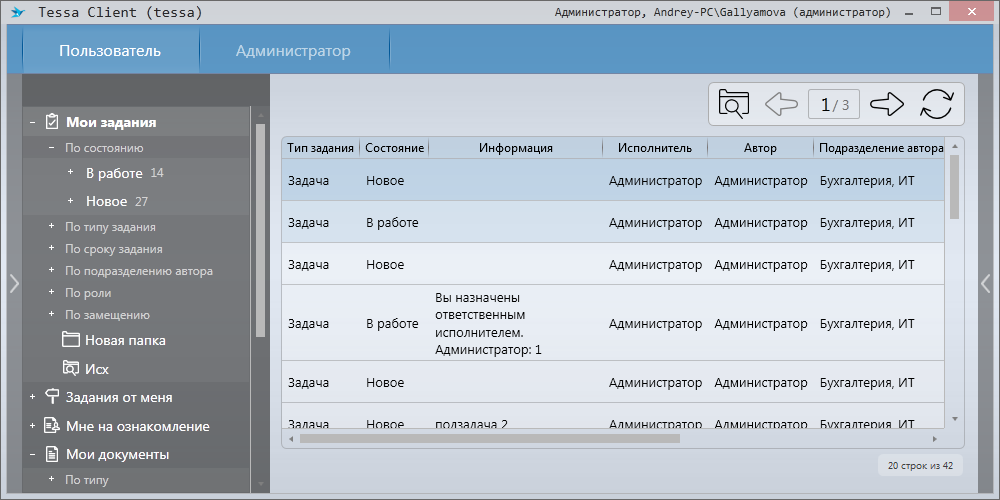Collapse the Мои задания tree node
1000x500 pixels.
33,123
